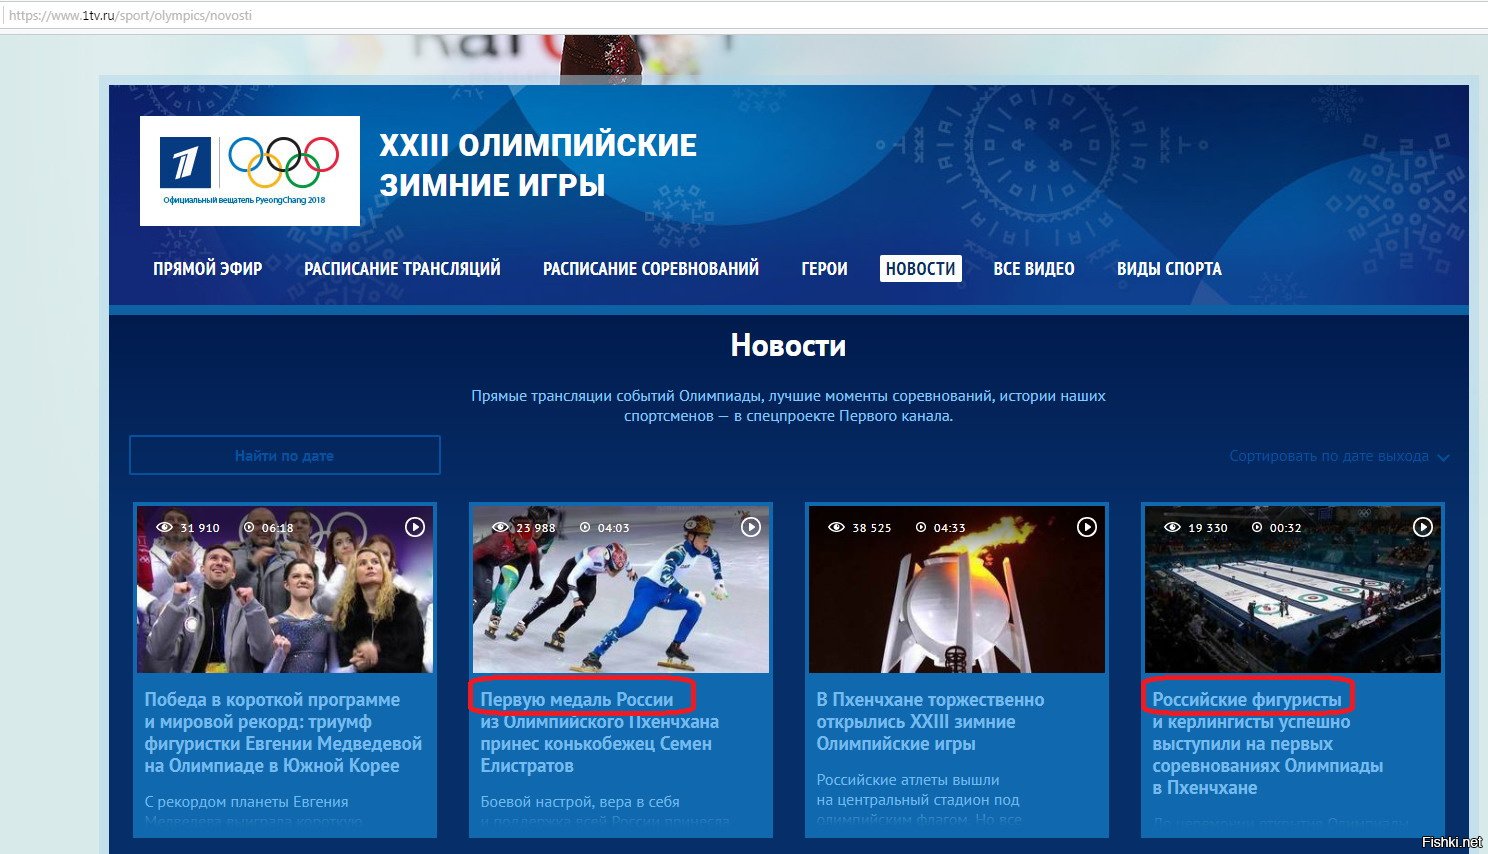1488x854 pixels.
Task: Click the eye icon beside 31 910 views
Action: tap(165, 527)
